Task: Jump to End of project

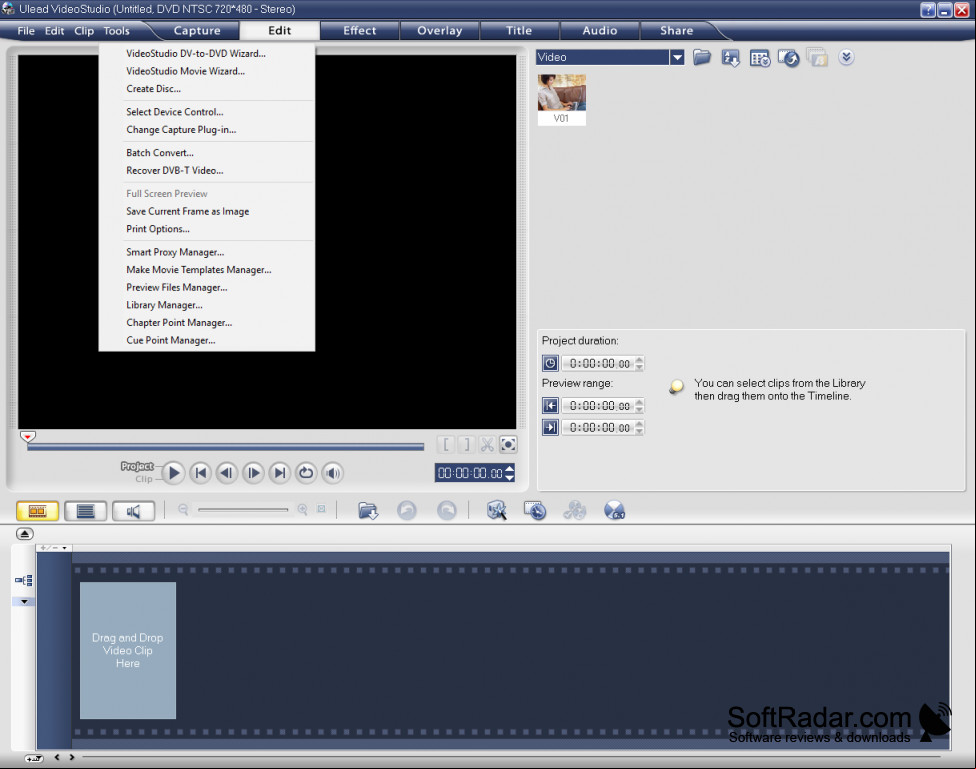Action: coord(279,473)
